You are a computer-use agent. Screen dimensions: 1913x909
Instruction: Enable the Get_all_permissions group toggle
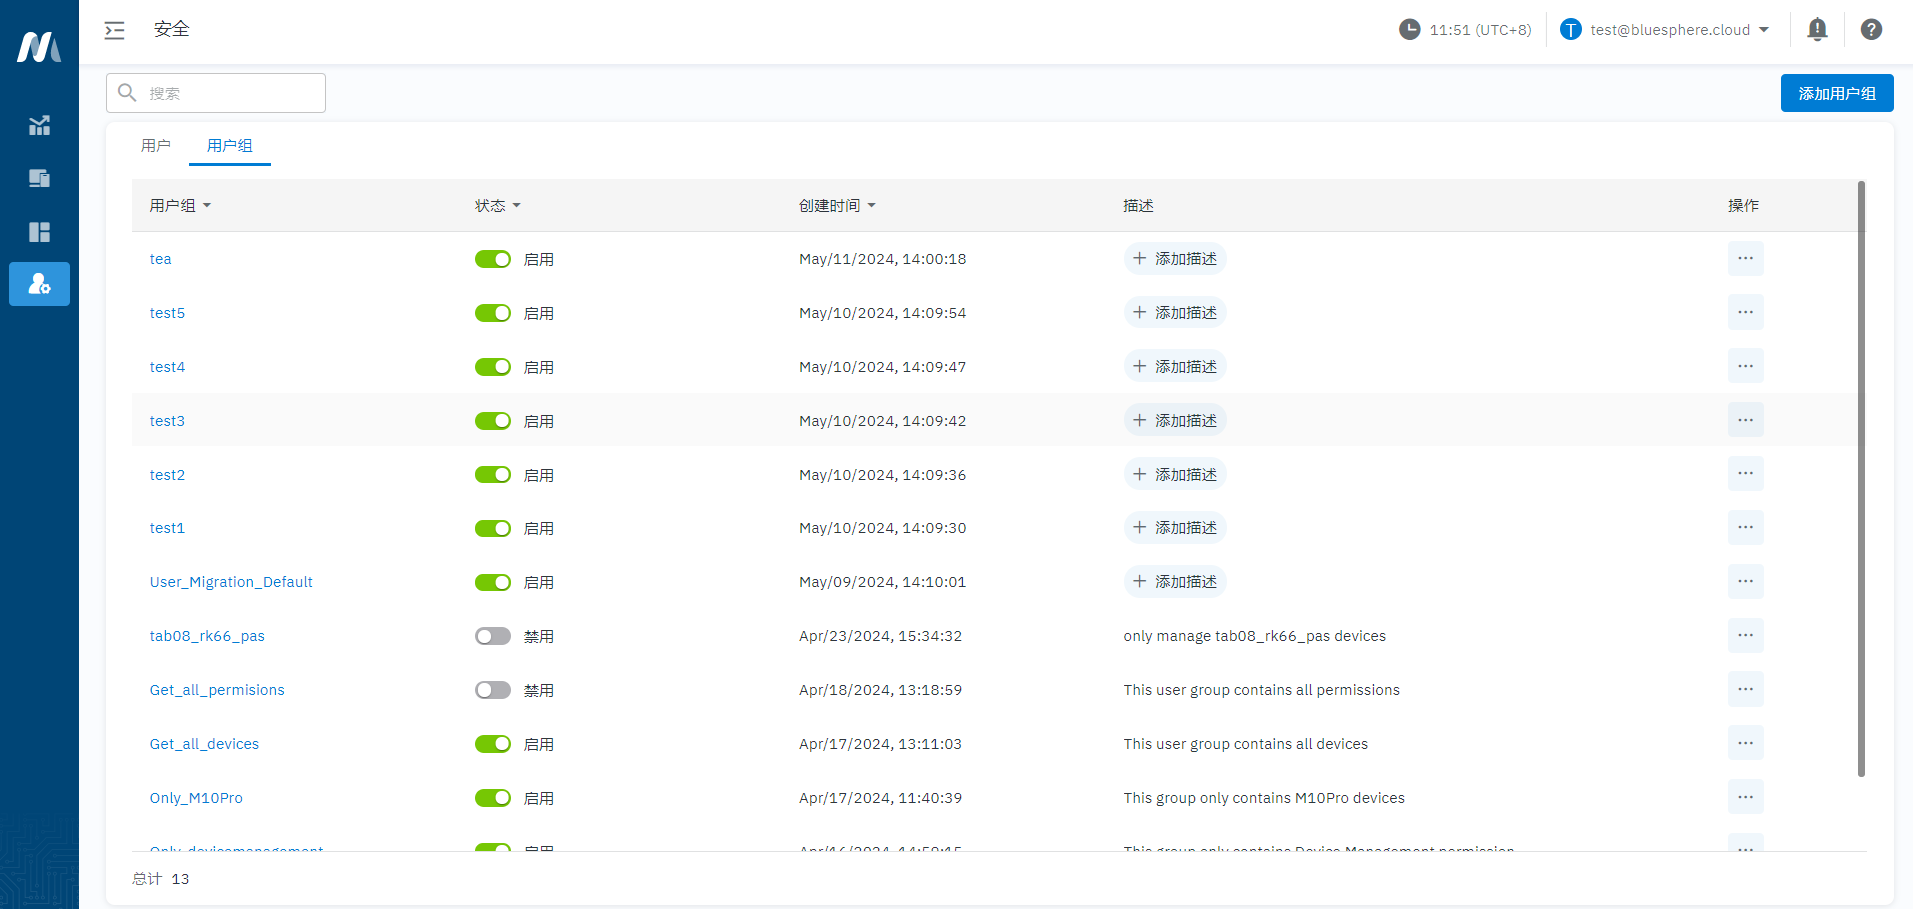tap(492, 689)
